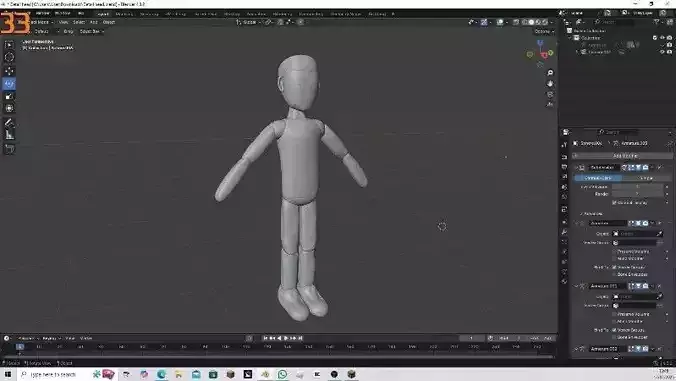The image size is (676, 381).
Task: Remove the Armature.001 modifier with X button
Action: (x=660, y=286)
